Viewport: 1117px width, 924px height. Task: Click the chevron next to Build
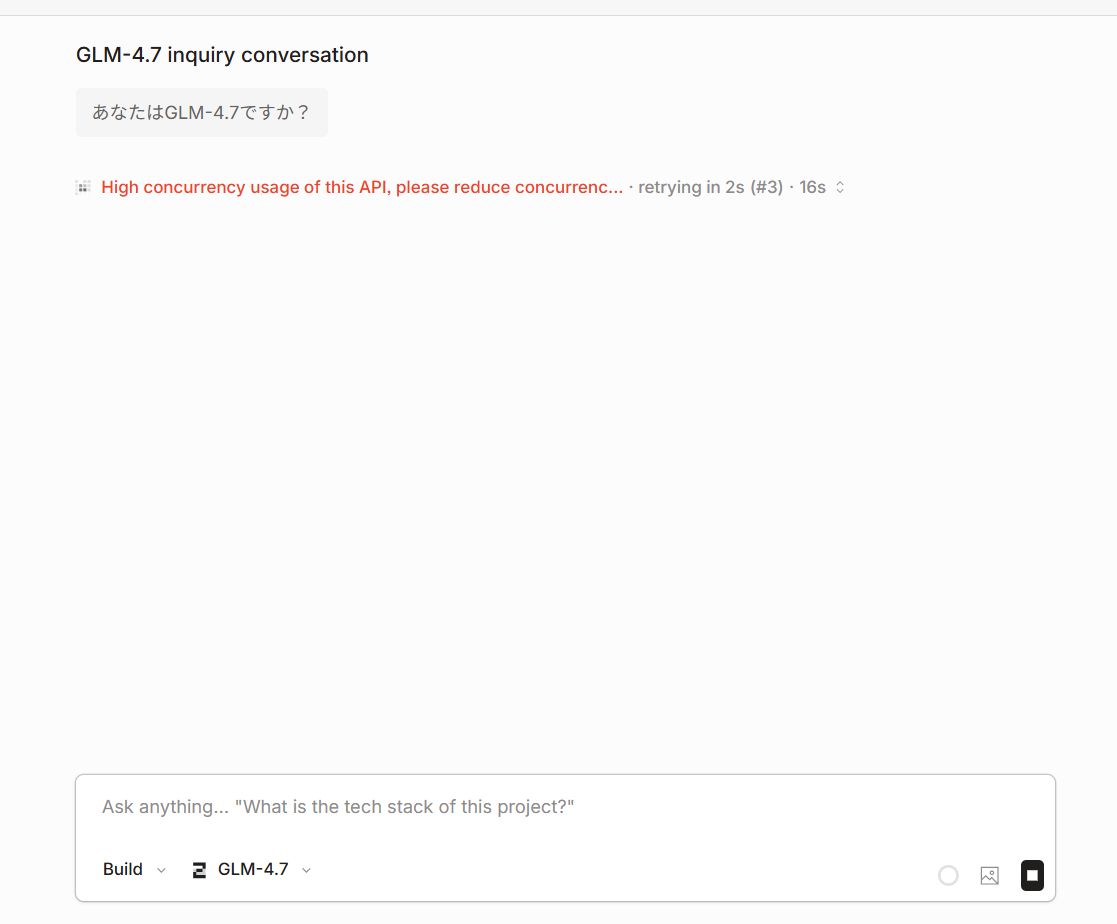point(162,870)
